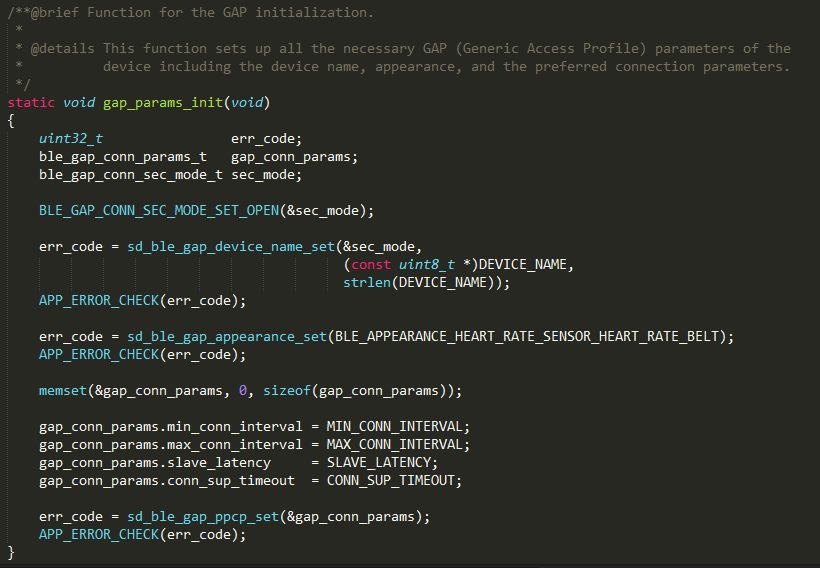Click the BLE_APPEARANCE_HEART_RATE_SENSOR_HEART_RATE_BELT constant
The width and height of the screenshot is (820, 568).
click(x=527, y=336)
